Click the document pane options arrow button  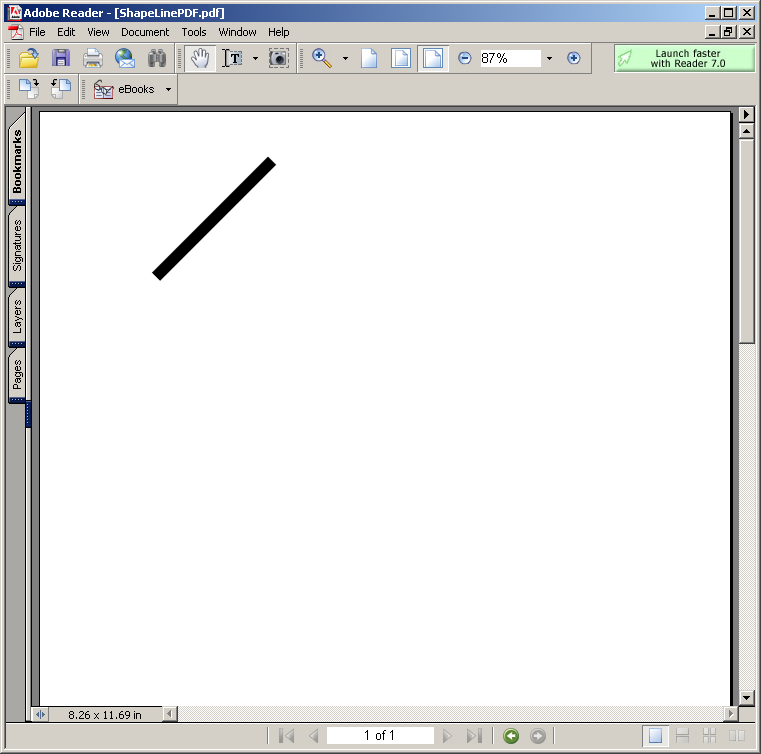[x=746, y=115]
